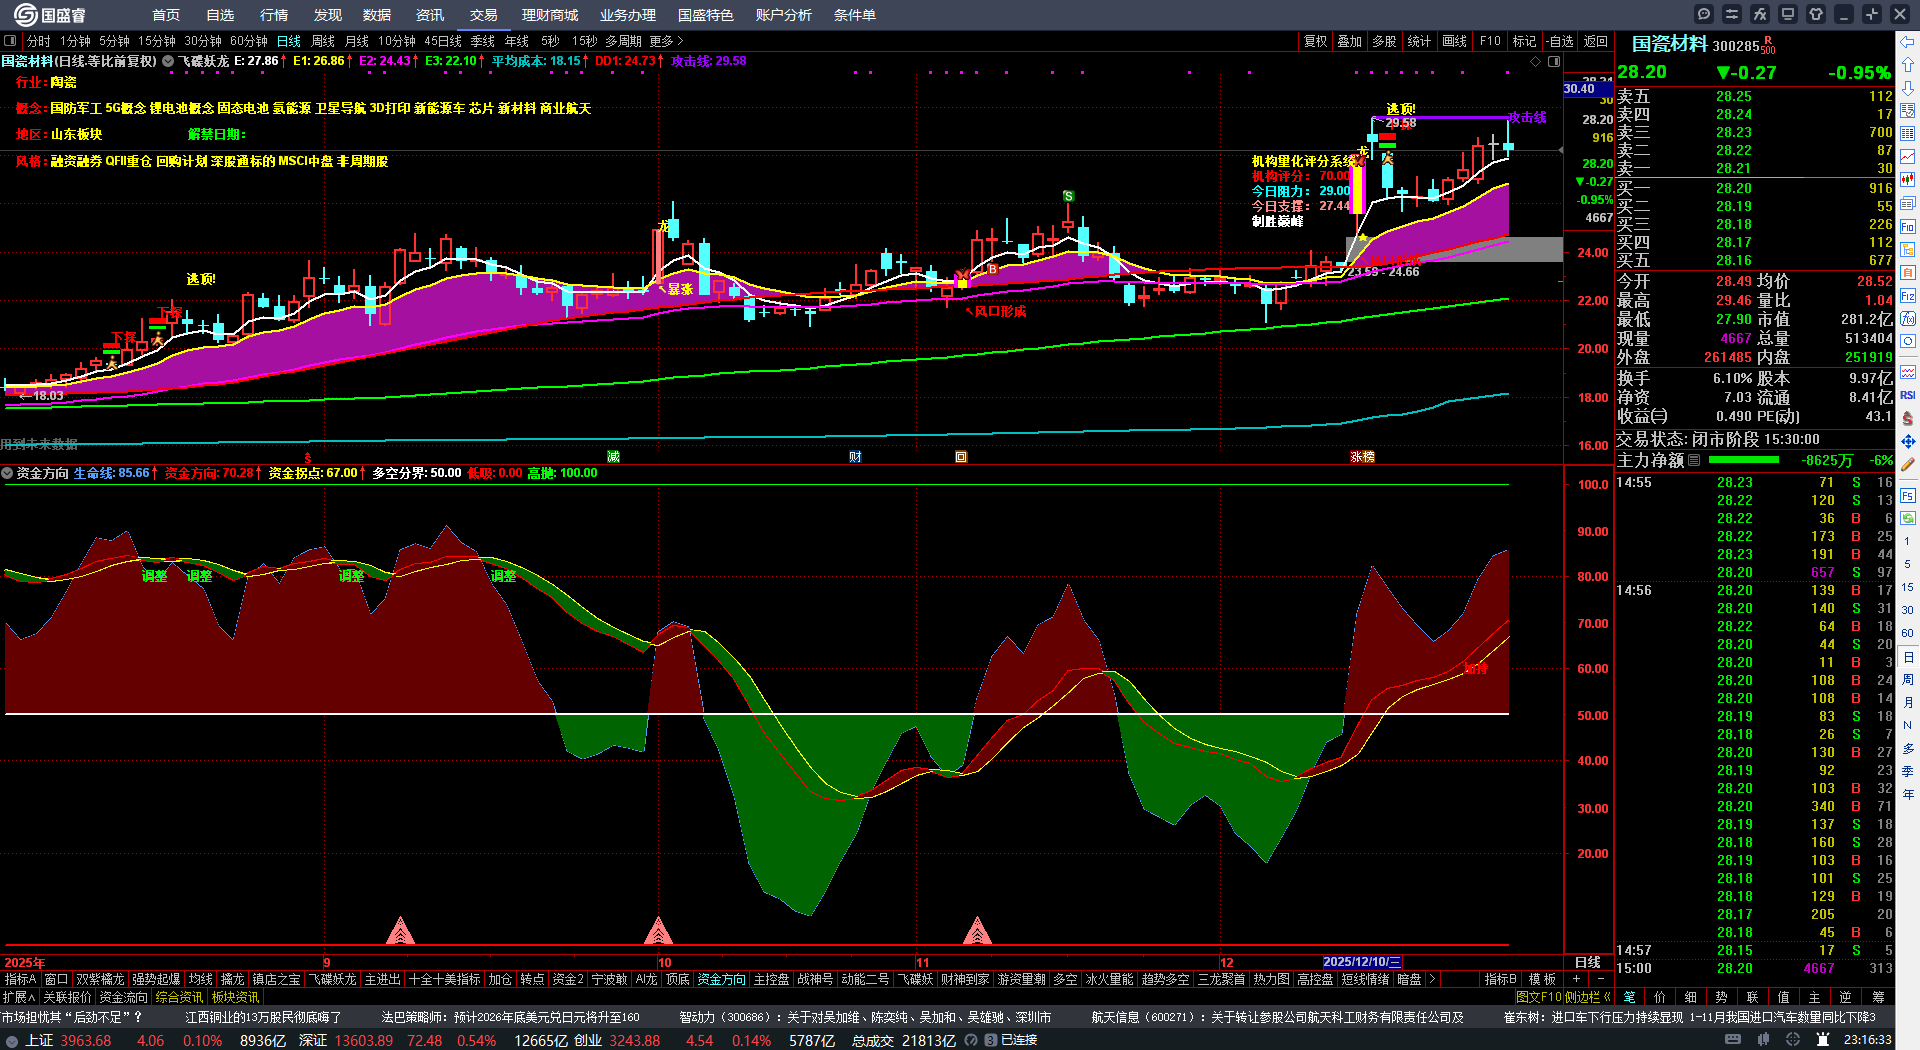Click the 笔 tick detail tab
1920x1050 pixels.
(x=1630, y=997)
